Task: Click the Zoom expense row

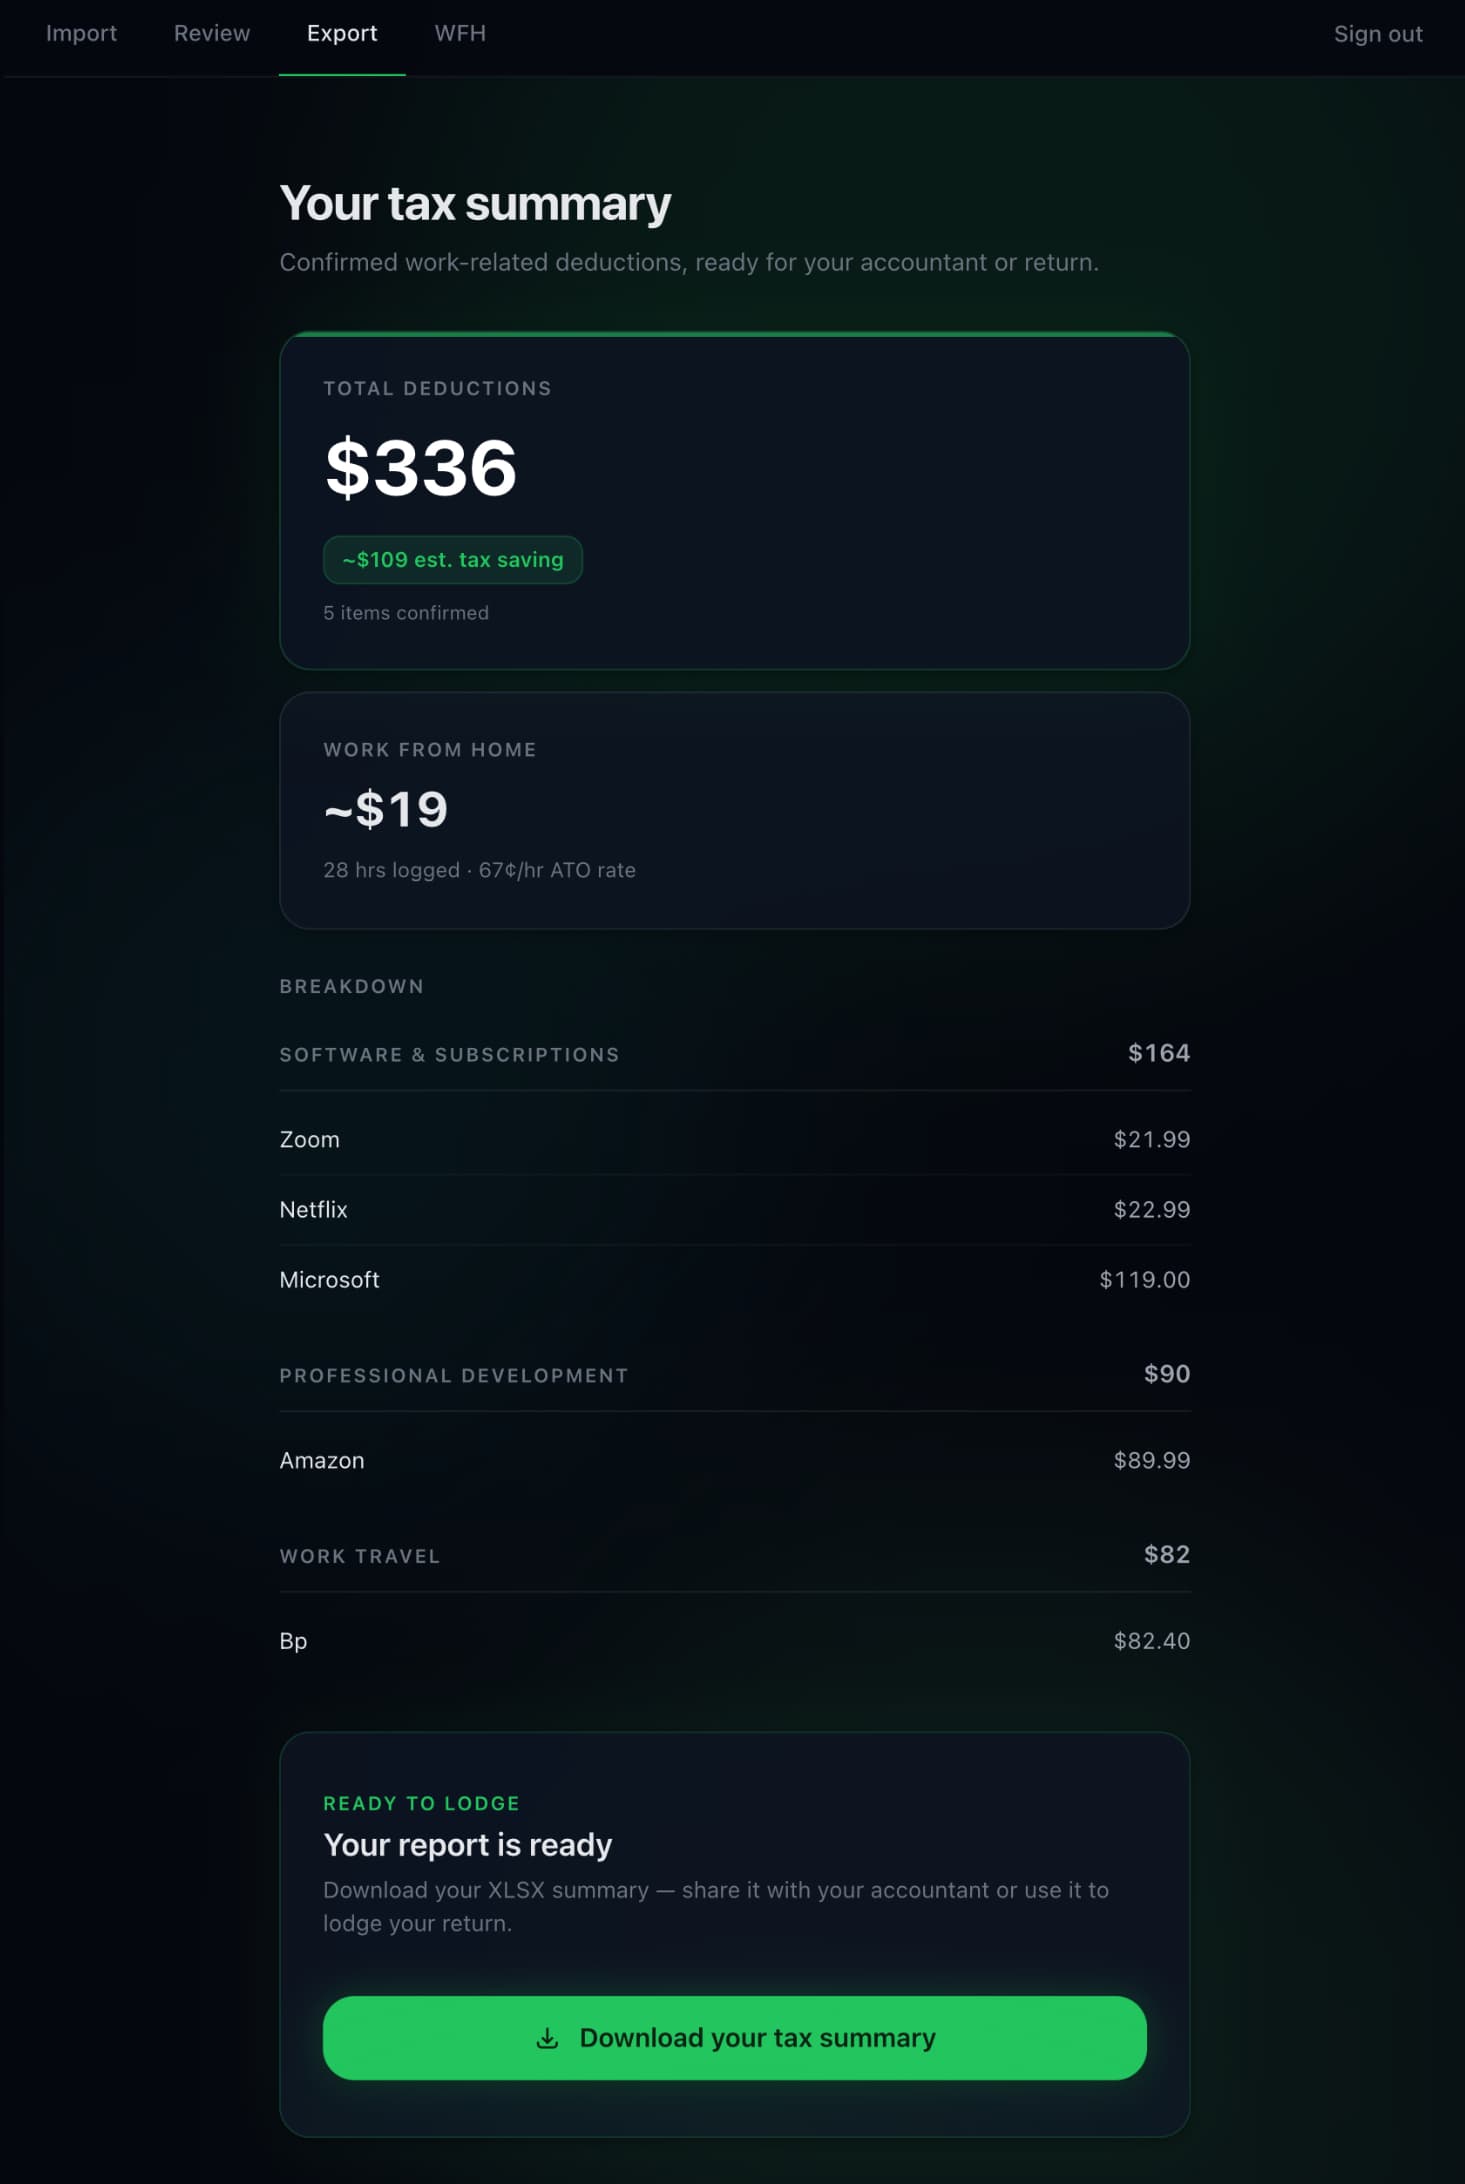Action: 734,1139
